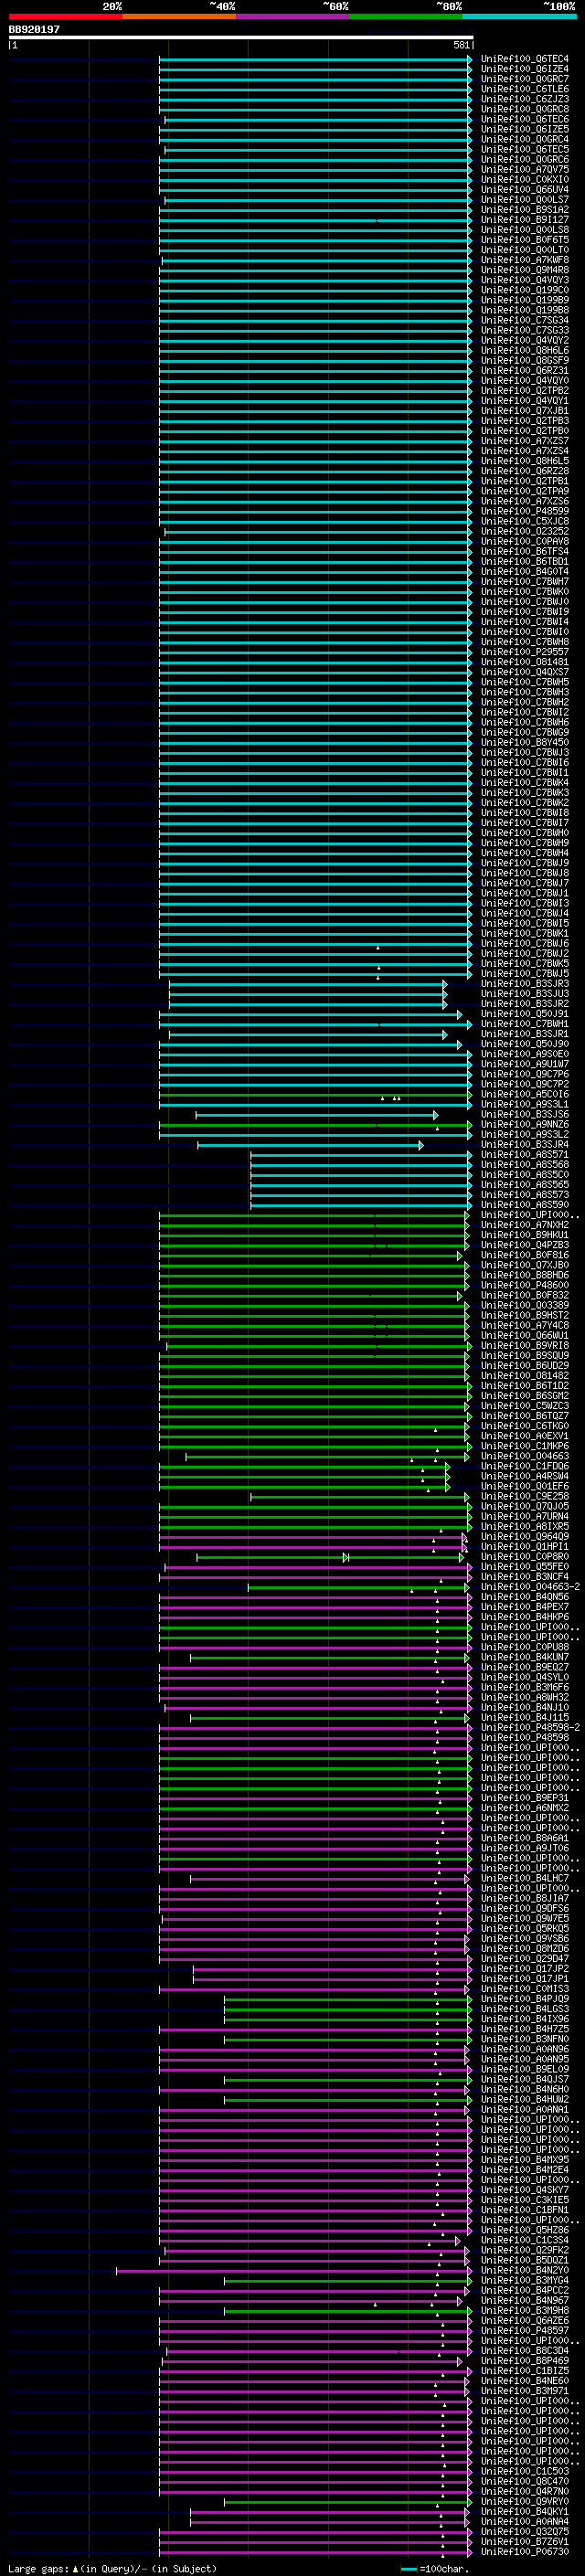The height and width of the screenshot is (2576, 585).
Task: Select the UniRef100_C7BWH1 hit label
Action: pos(525,1024)
